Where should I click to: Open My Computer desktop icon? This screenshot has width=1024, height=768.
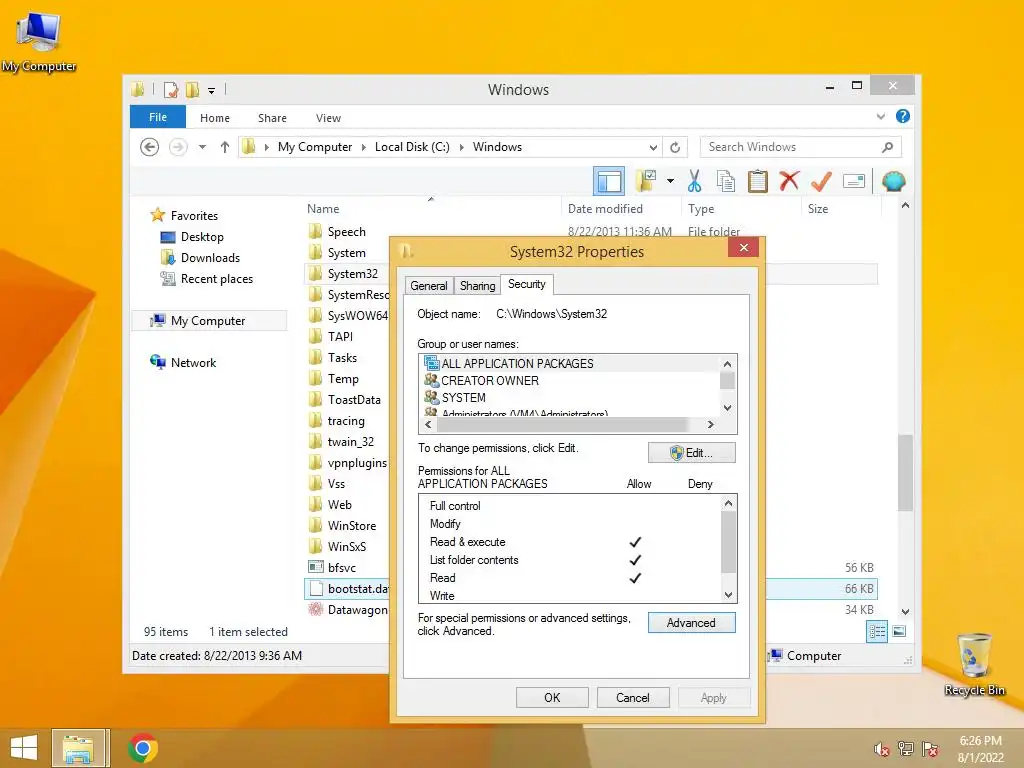coord(39,40)
